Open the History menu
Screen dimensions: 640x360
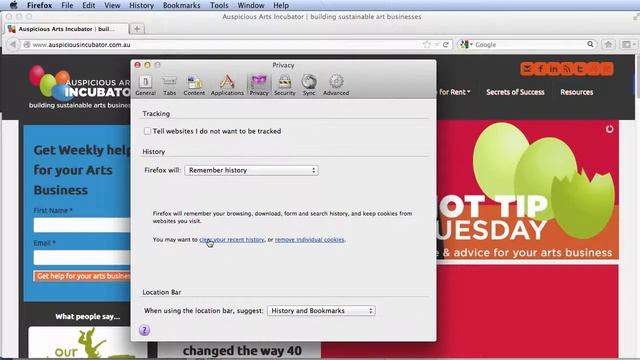point(141,5)
